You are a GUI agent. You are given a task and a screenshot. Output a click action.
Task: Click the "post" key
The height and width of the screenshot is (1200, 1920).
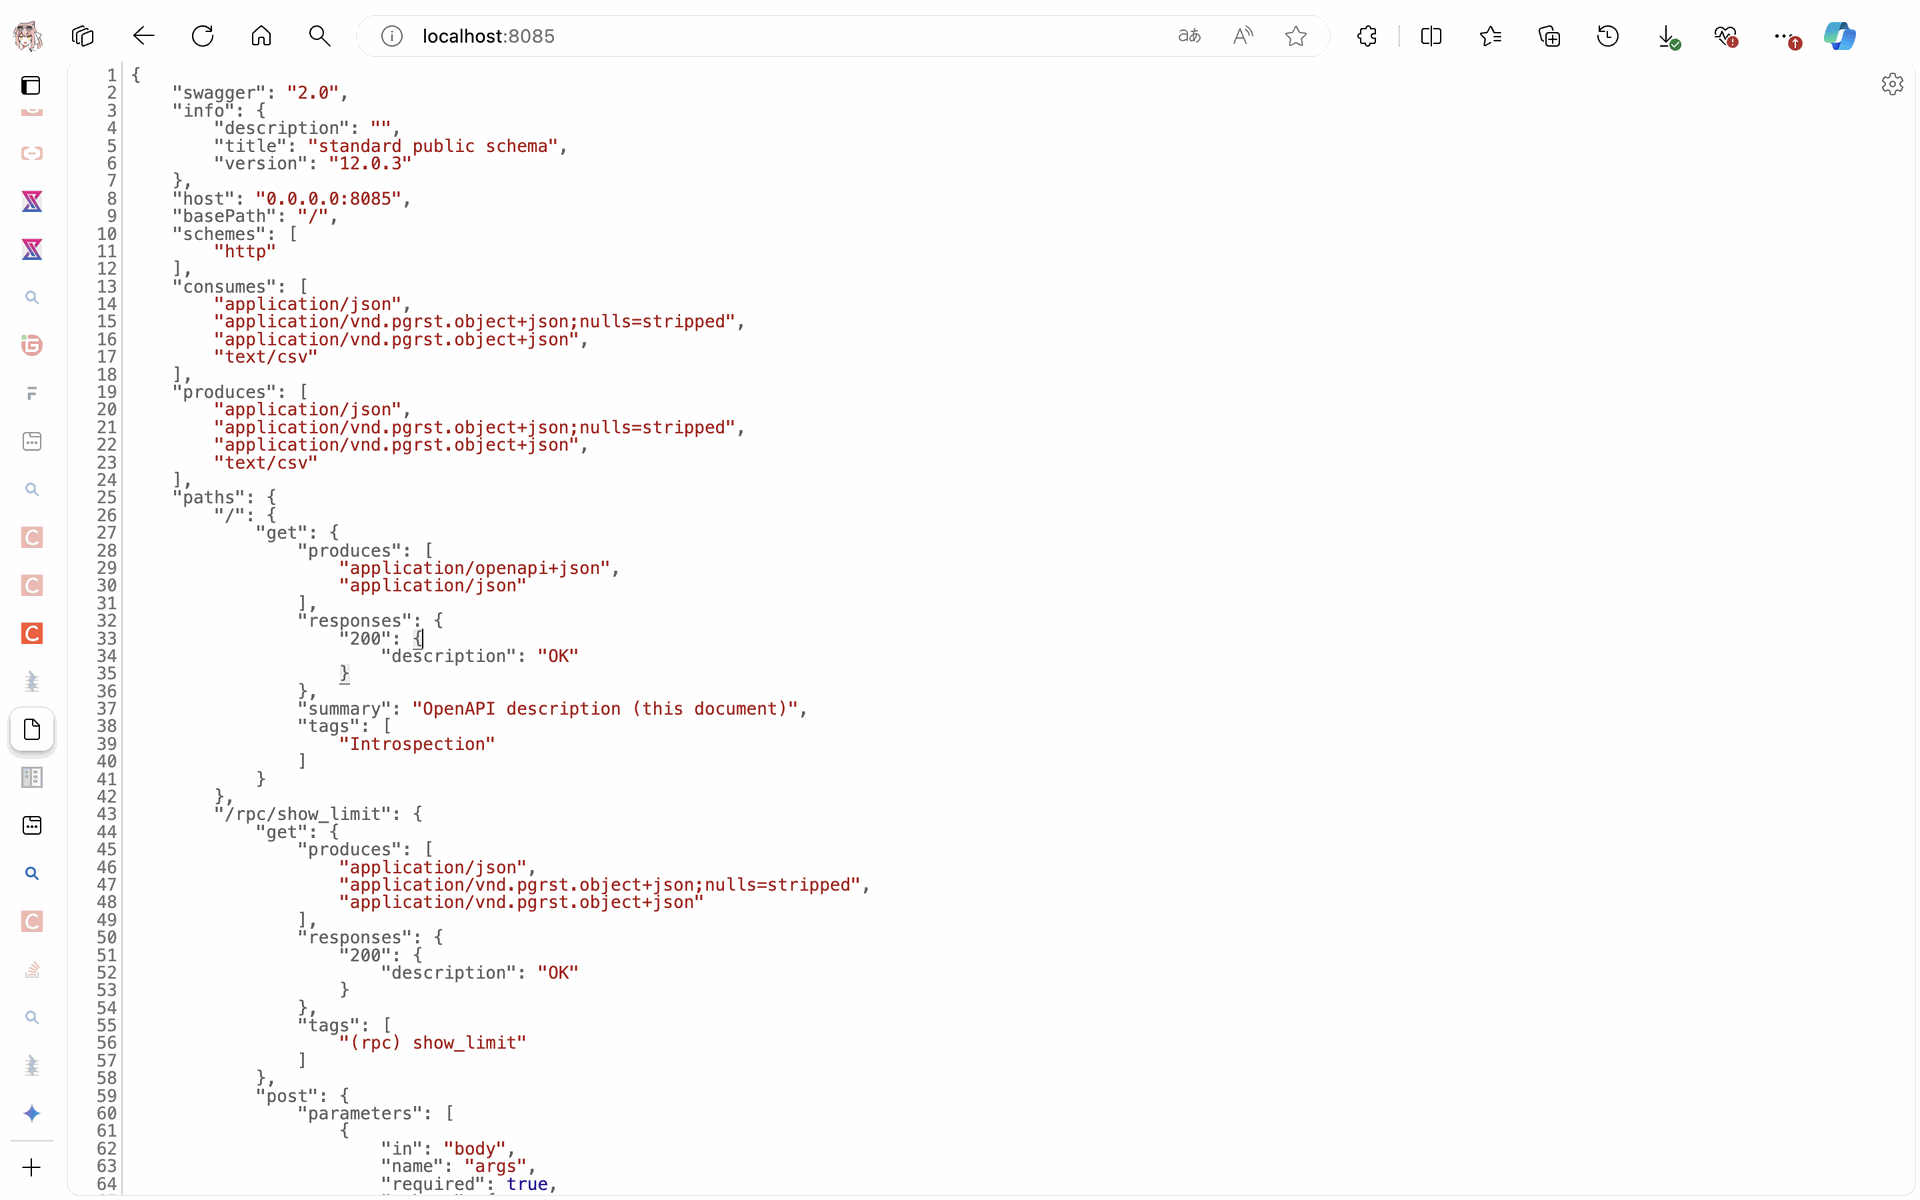286,1096
